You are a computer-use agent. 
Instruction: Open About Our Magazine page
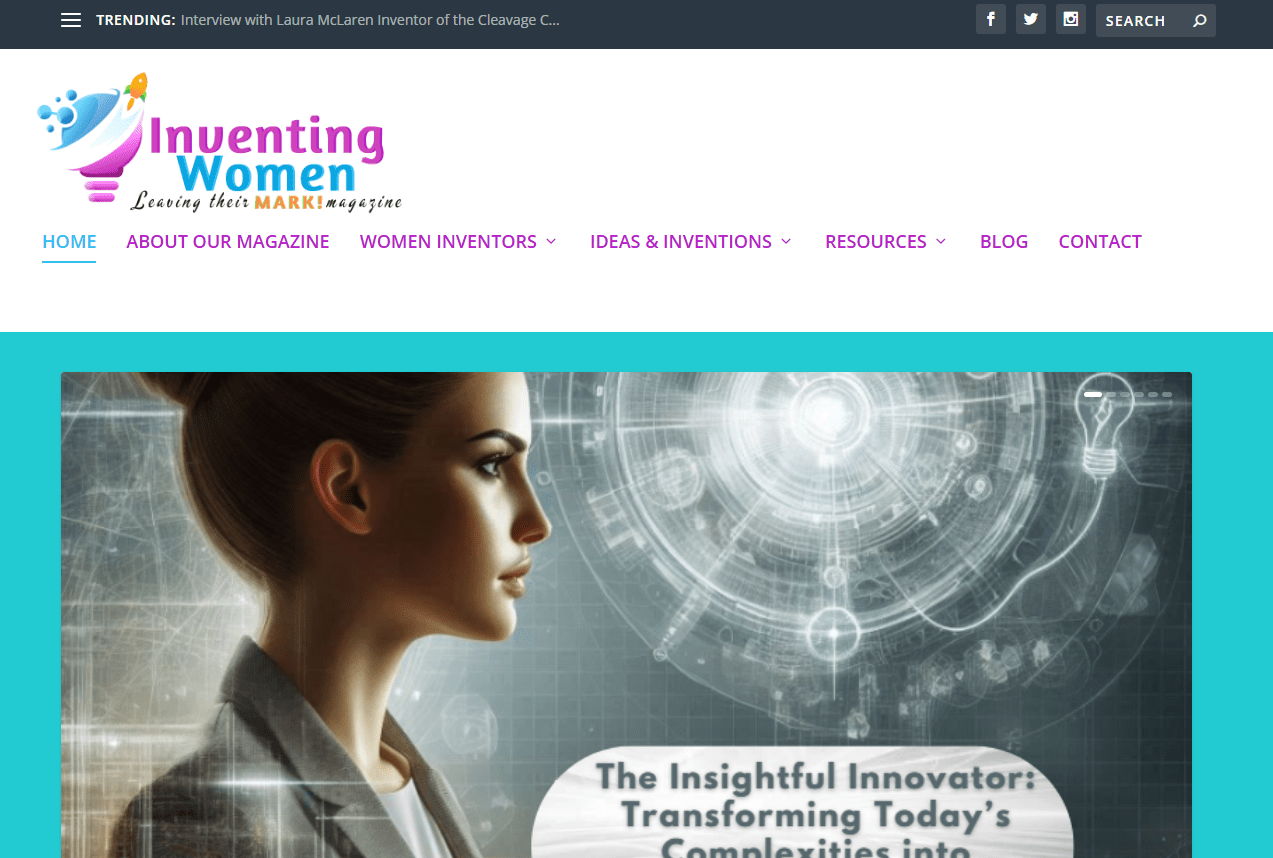[228, 242]
